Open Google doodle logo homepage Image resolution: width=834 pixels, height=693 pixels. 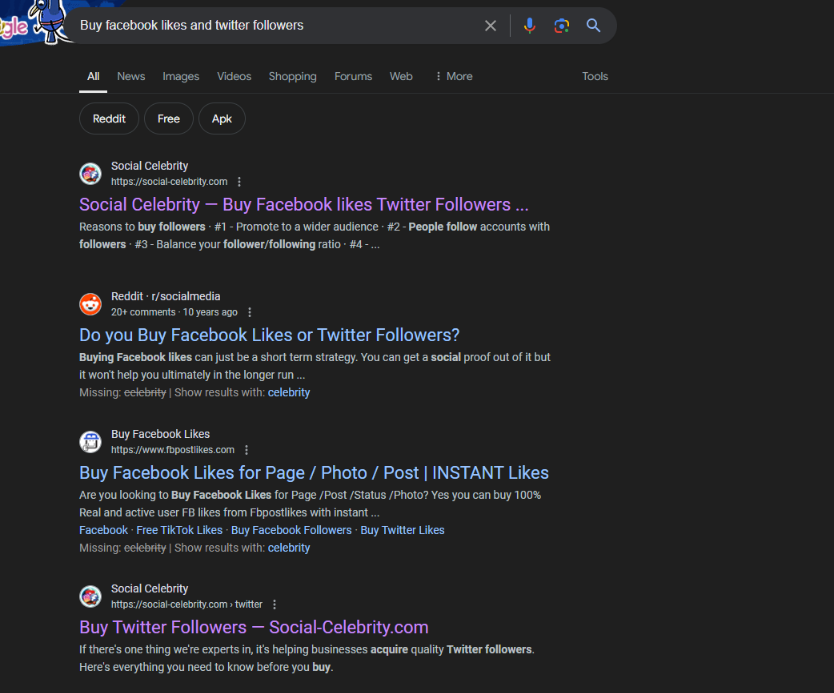coord(35,21)
